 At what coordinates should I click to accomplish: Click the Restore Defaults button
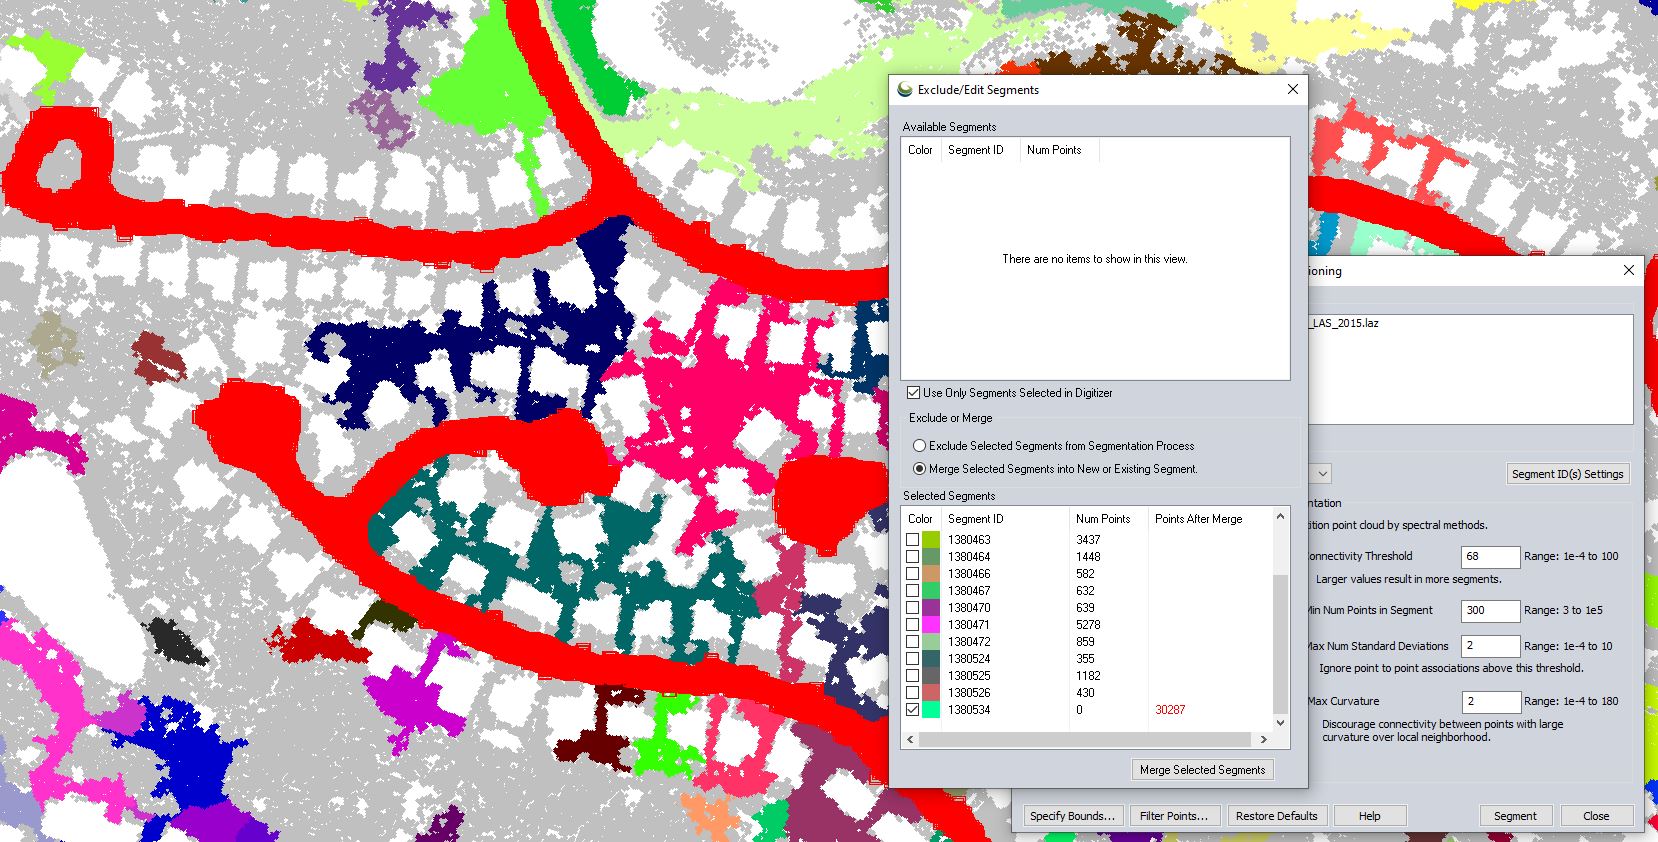tap(1276, 816)
